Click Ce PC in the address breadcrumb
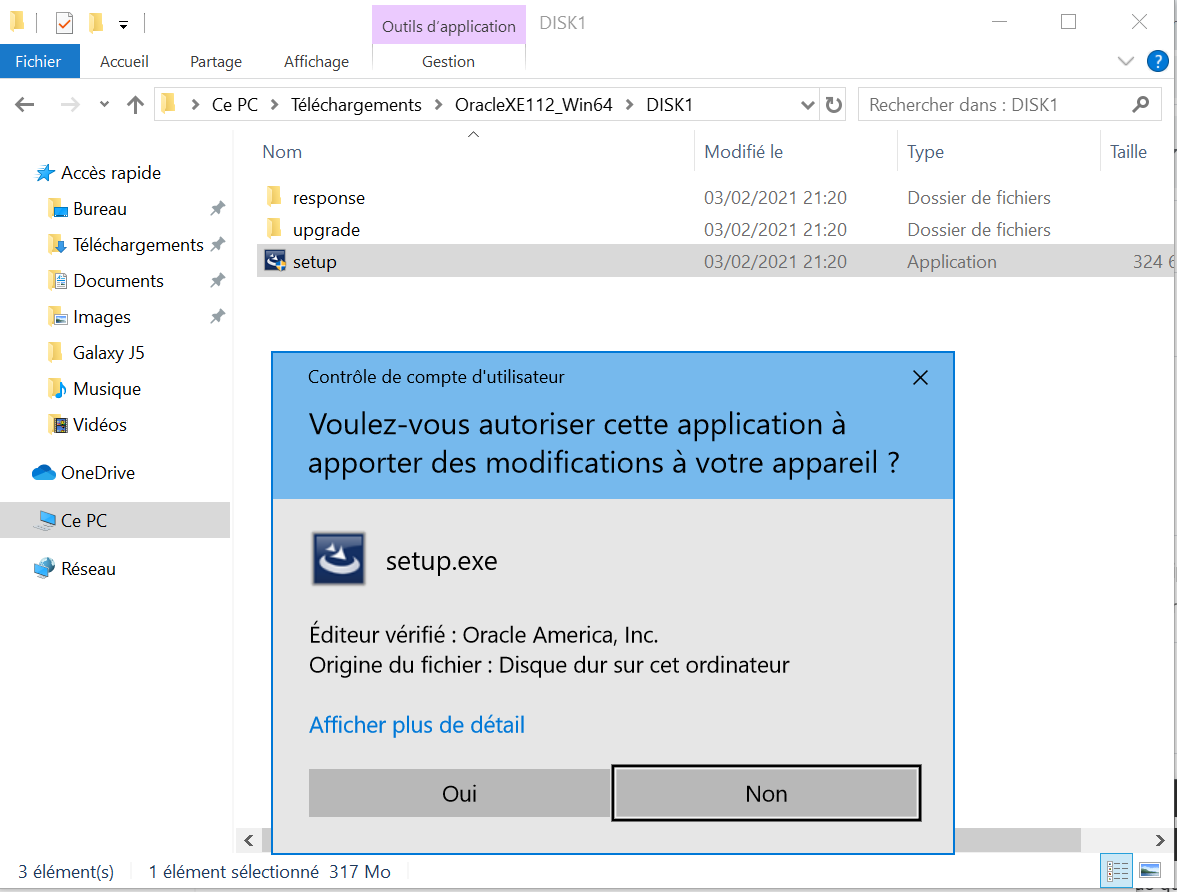 (x=235, y=104)
